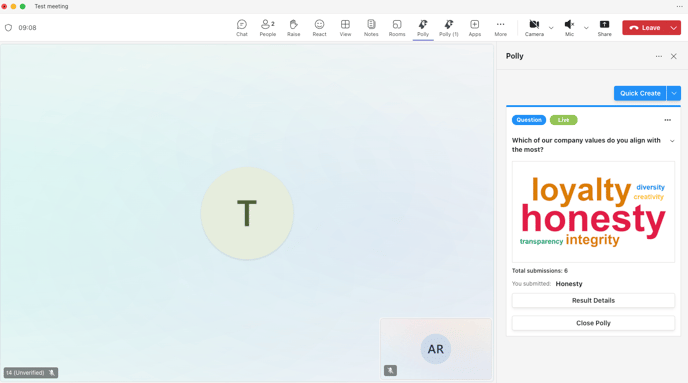Open Result Details
Viewport: 688px width, 383px height.
(x=593, y=301)
